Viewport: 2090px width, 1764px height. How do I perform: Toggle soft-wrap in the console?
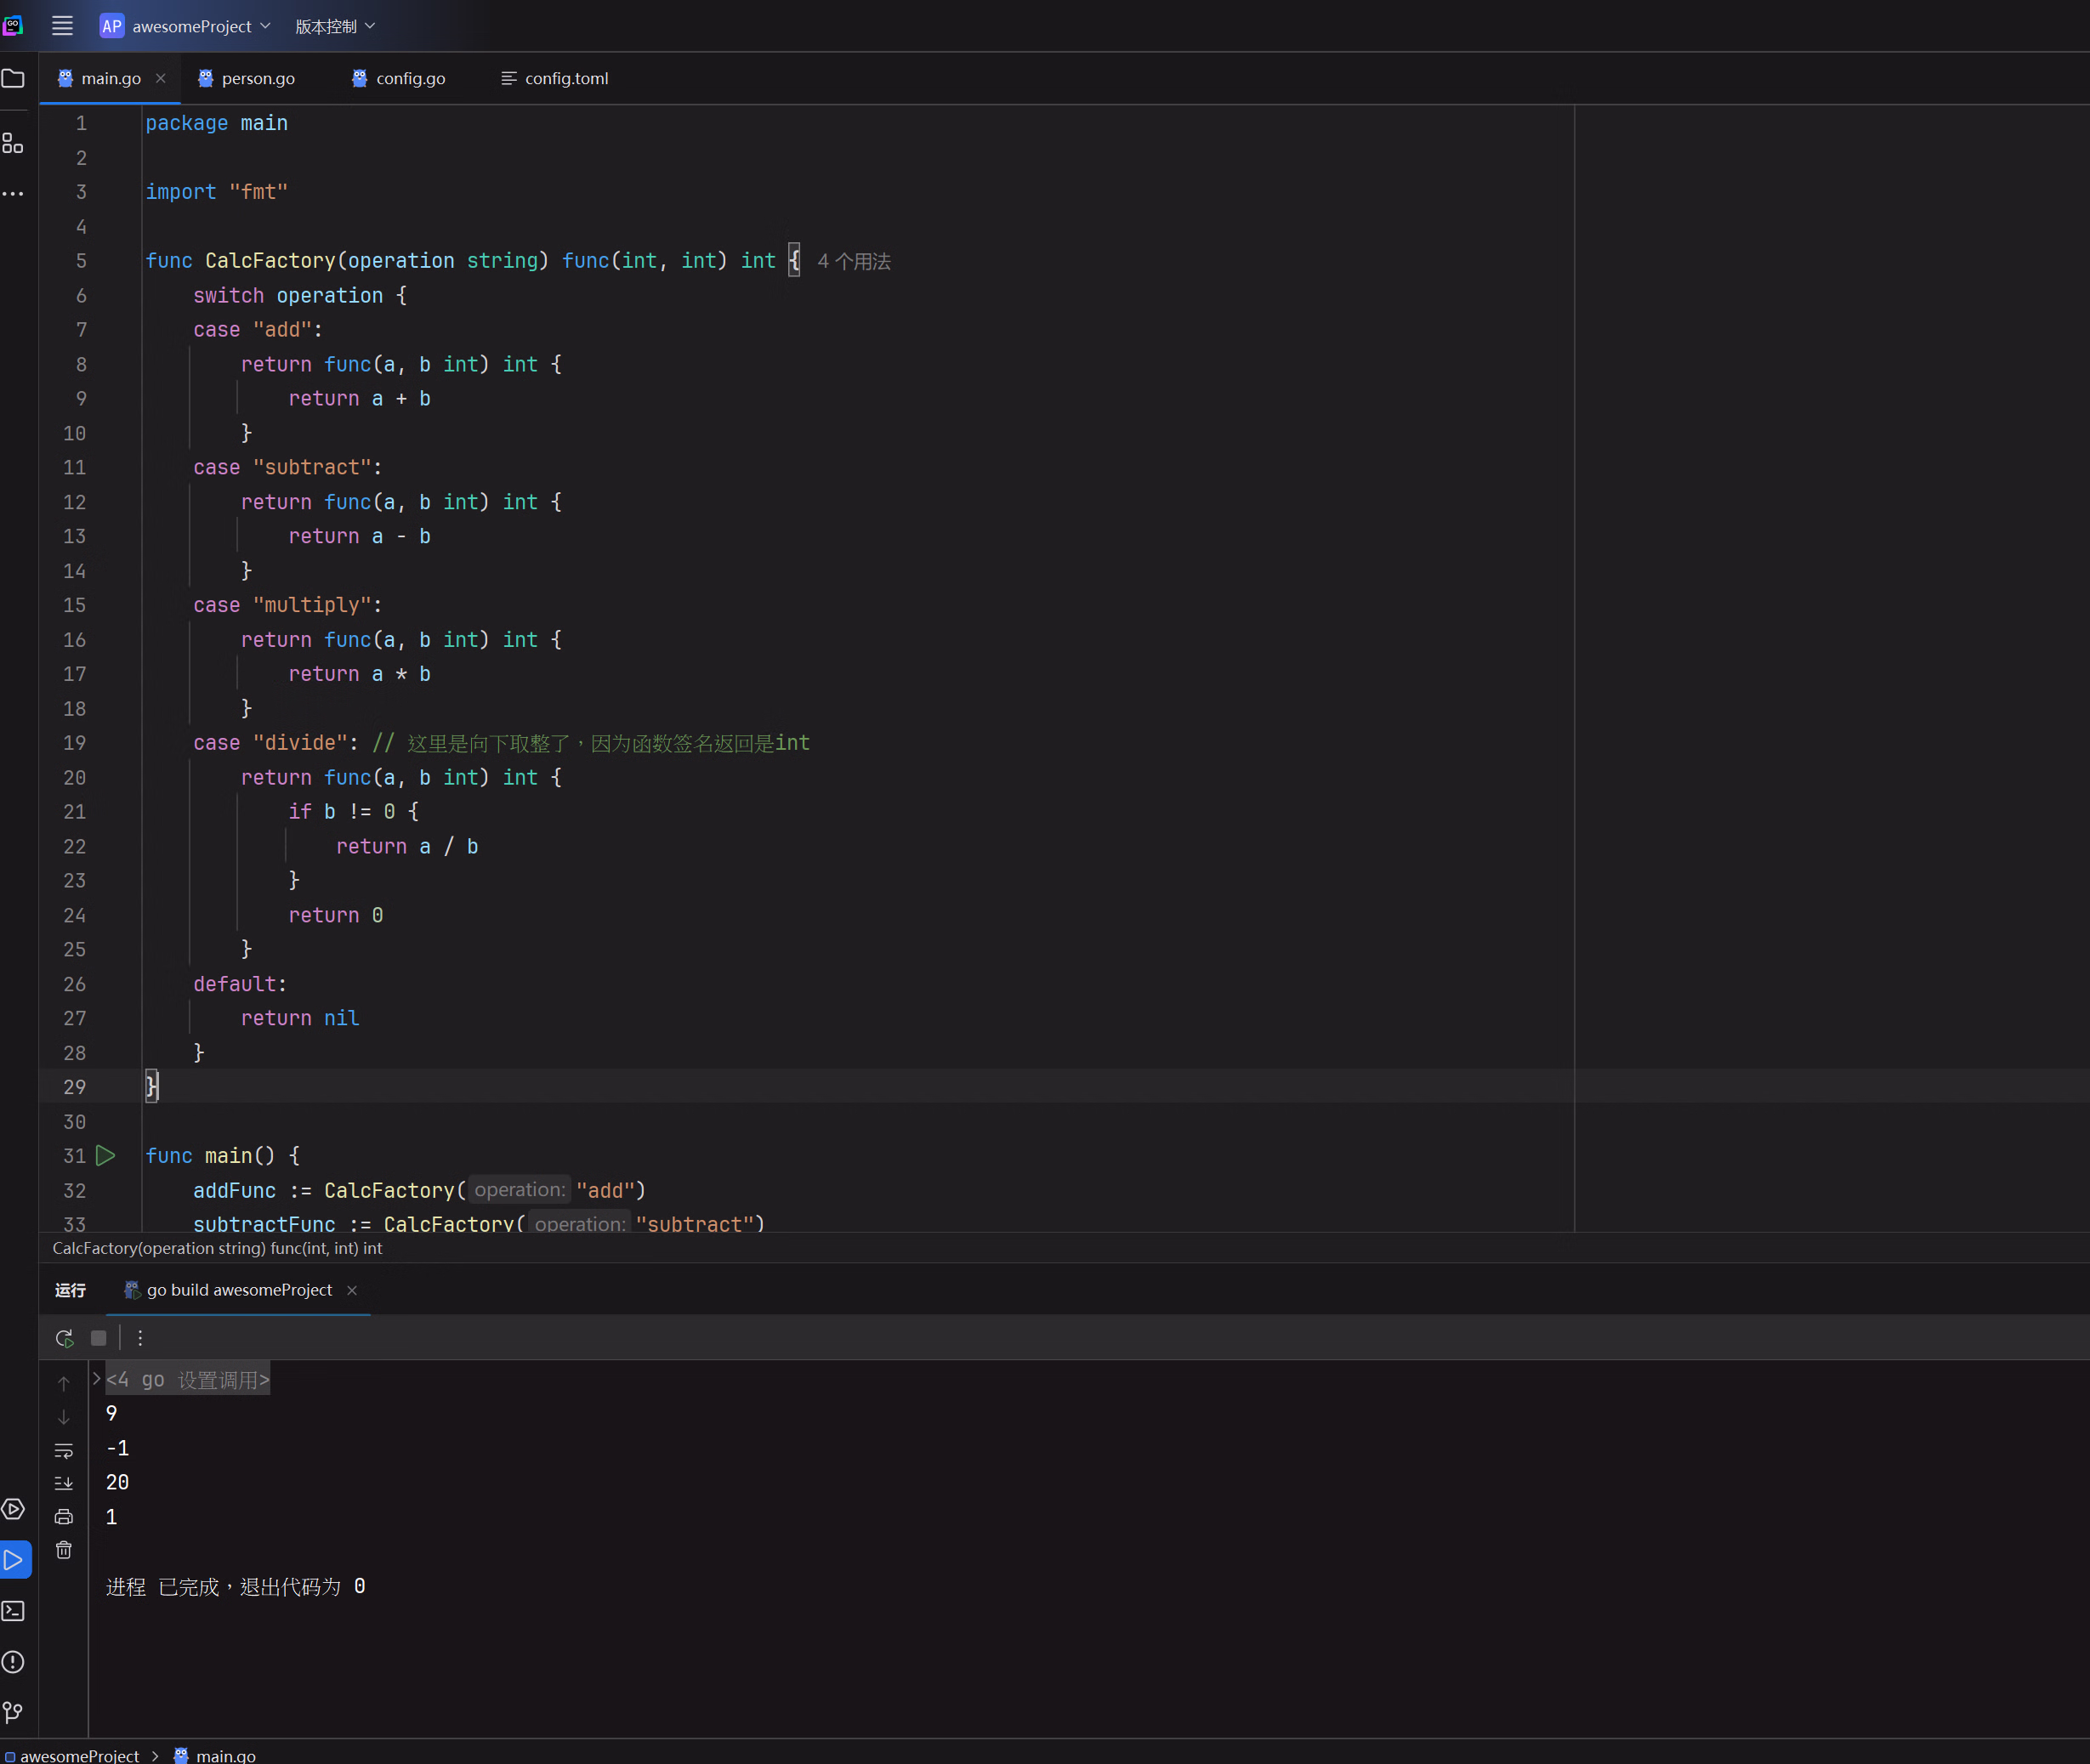click(64, 1450)
